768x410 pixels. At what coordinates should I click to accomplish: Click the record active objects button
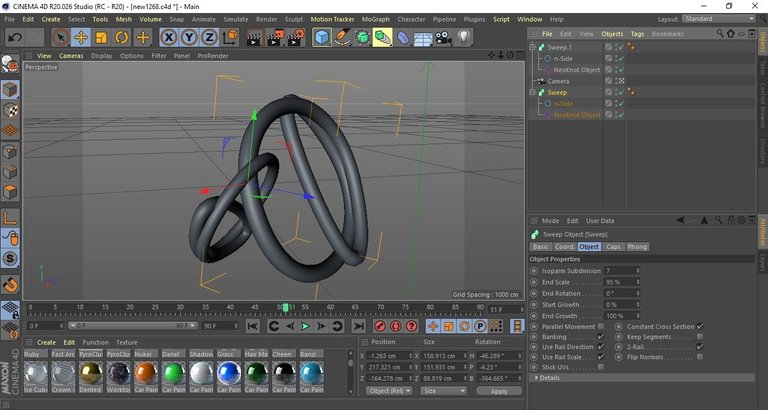[x=380, y=326]
